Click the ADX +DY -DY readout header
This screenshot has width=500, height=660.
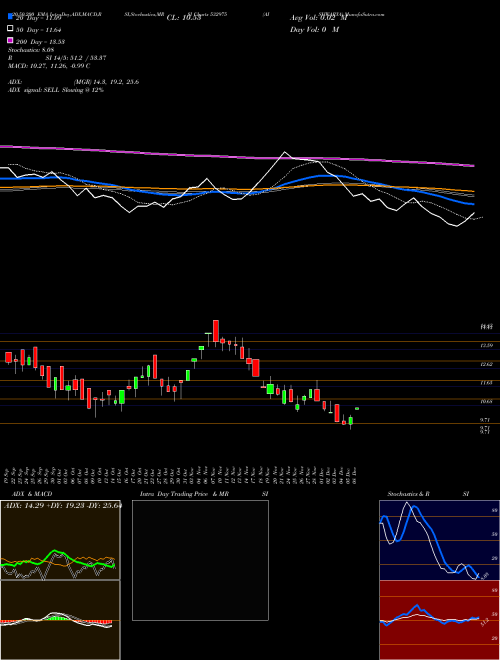tap(63, 505)
